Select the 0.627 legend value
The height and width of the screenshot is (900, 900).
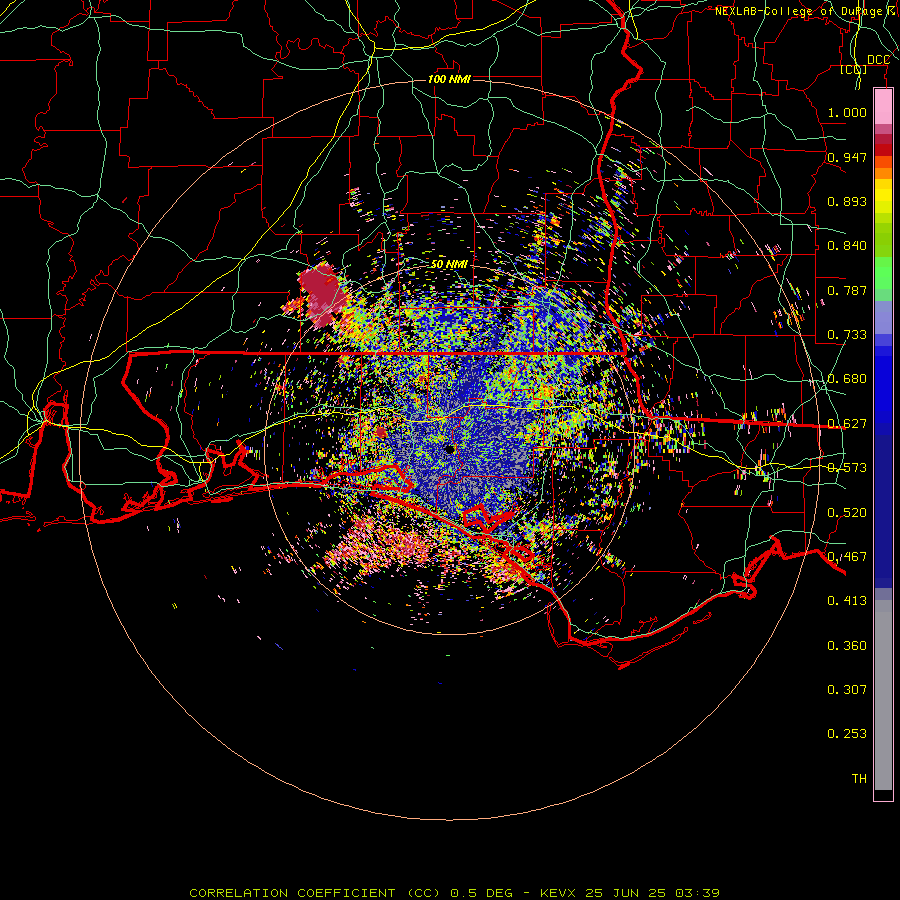[847, 424]
